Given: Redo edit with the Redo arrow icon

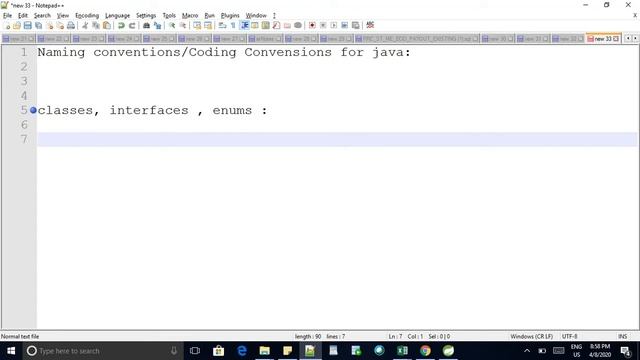Looking at the screenshot, I should click(132, 25).
